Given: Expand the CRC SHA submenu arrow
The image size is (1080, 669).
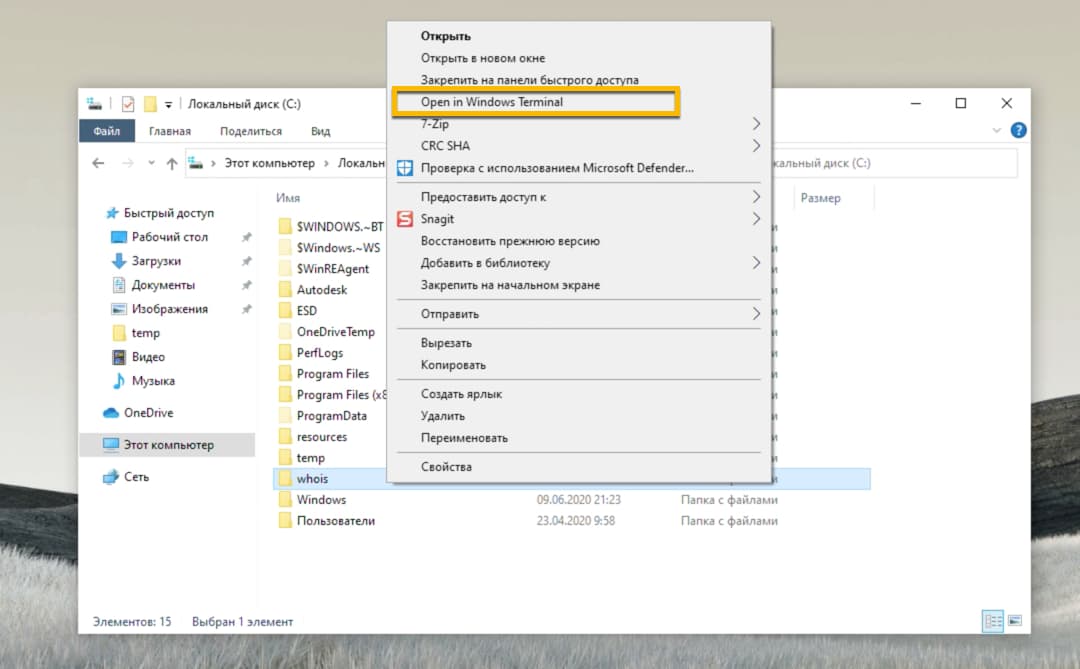Looking at the screenshot, I should [x=756, y=146].
